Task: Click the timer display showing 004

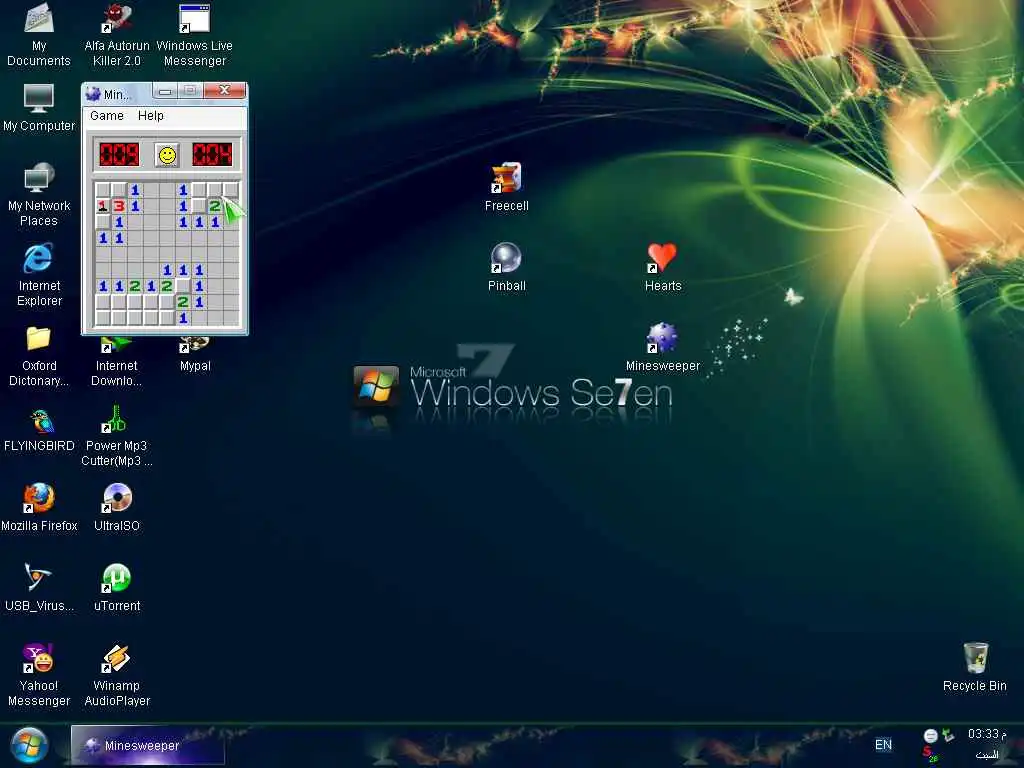Action: tap(212, 155)
